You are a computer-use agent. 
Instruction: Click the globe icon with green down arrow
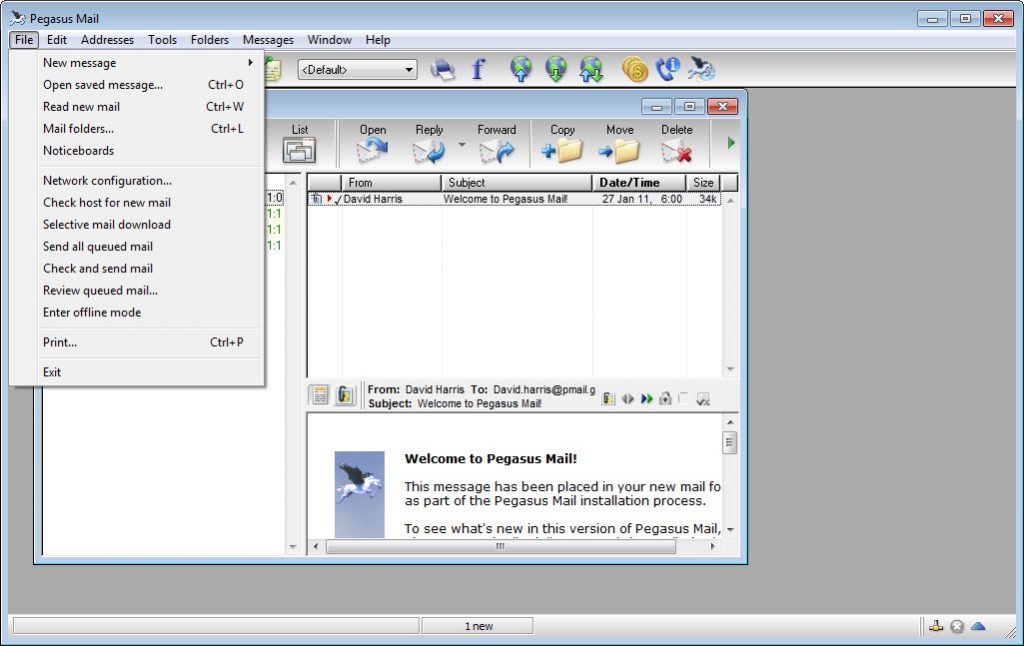pos(556,69)
